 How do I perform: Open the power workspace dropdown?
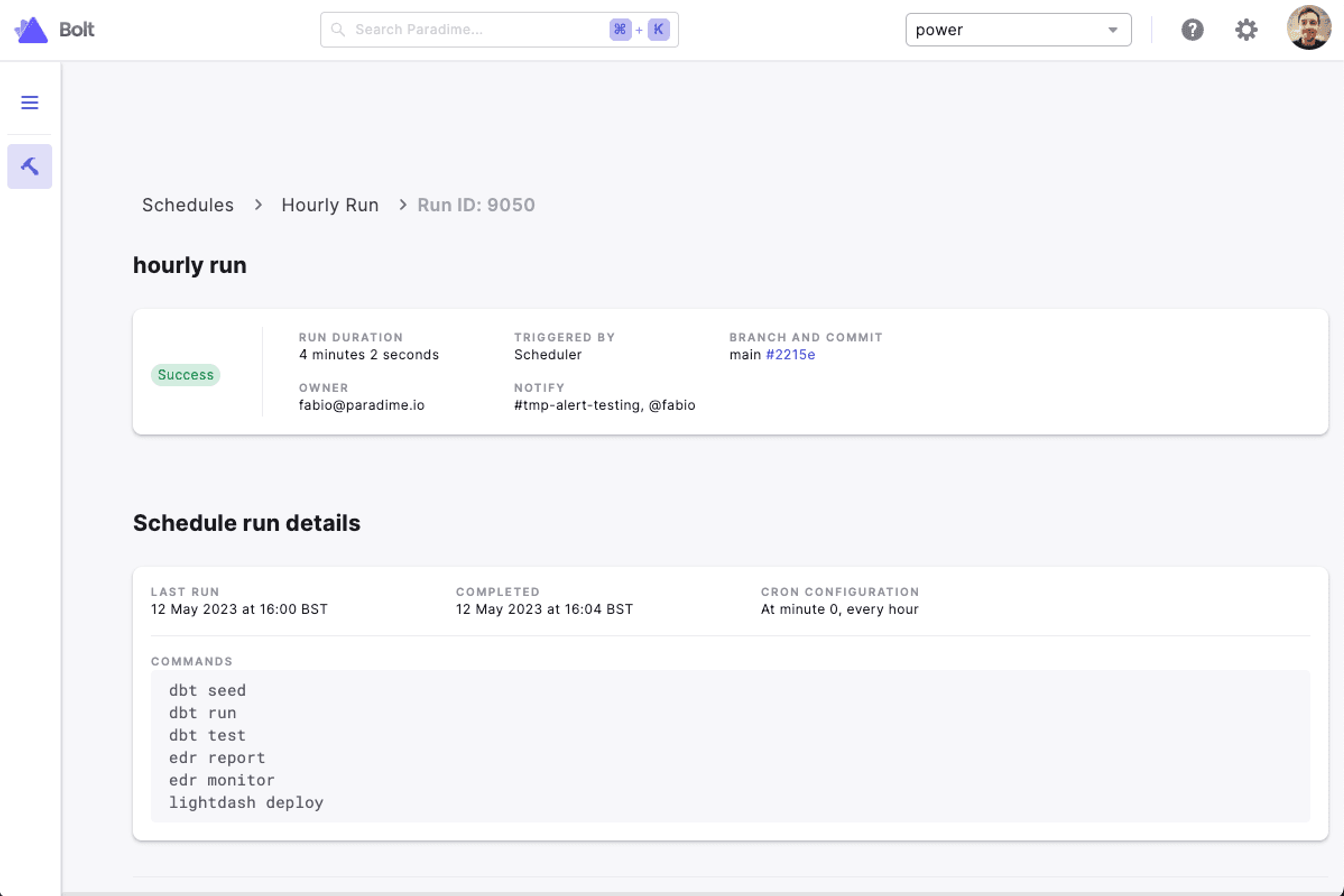click(1018, 30)
